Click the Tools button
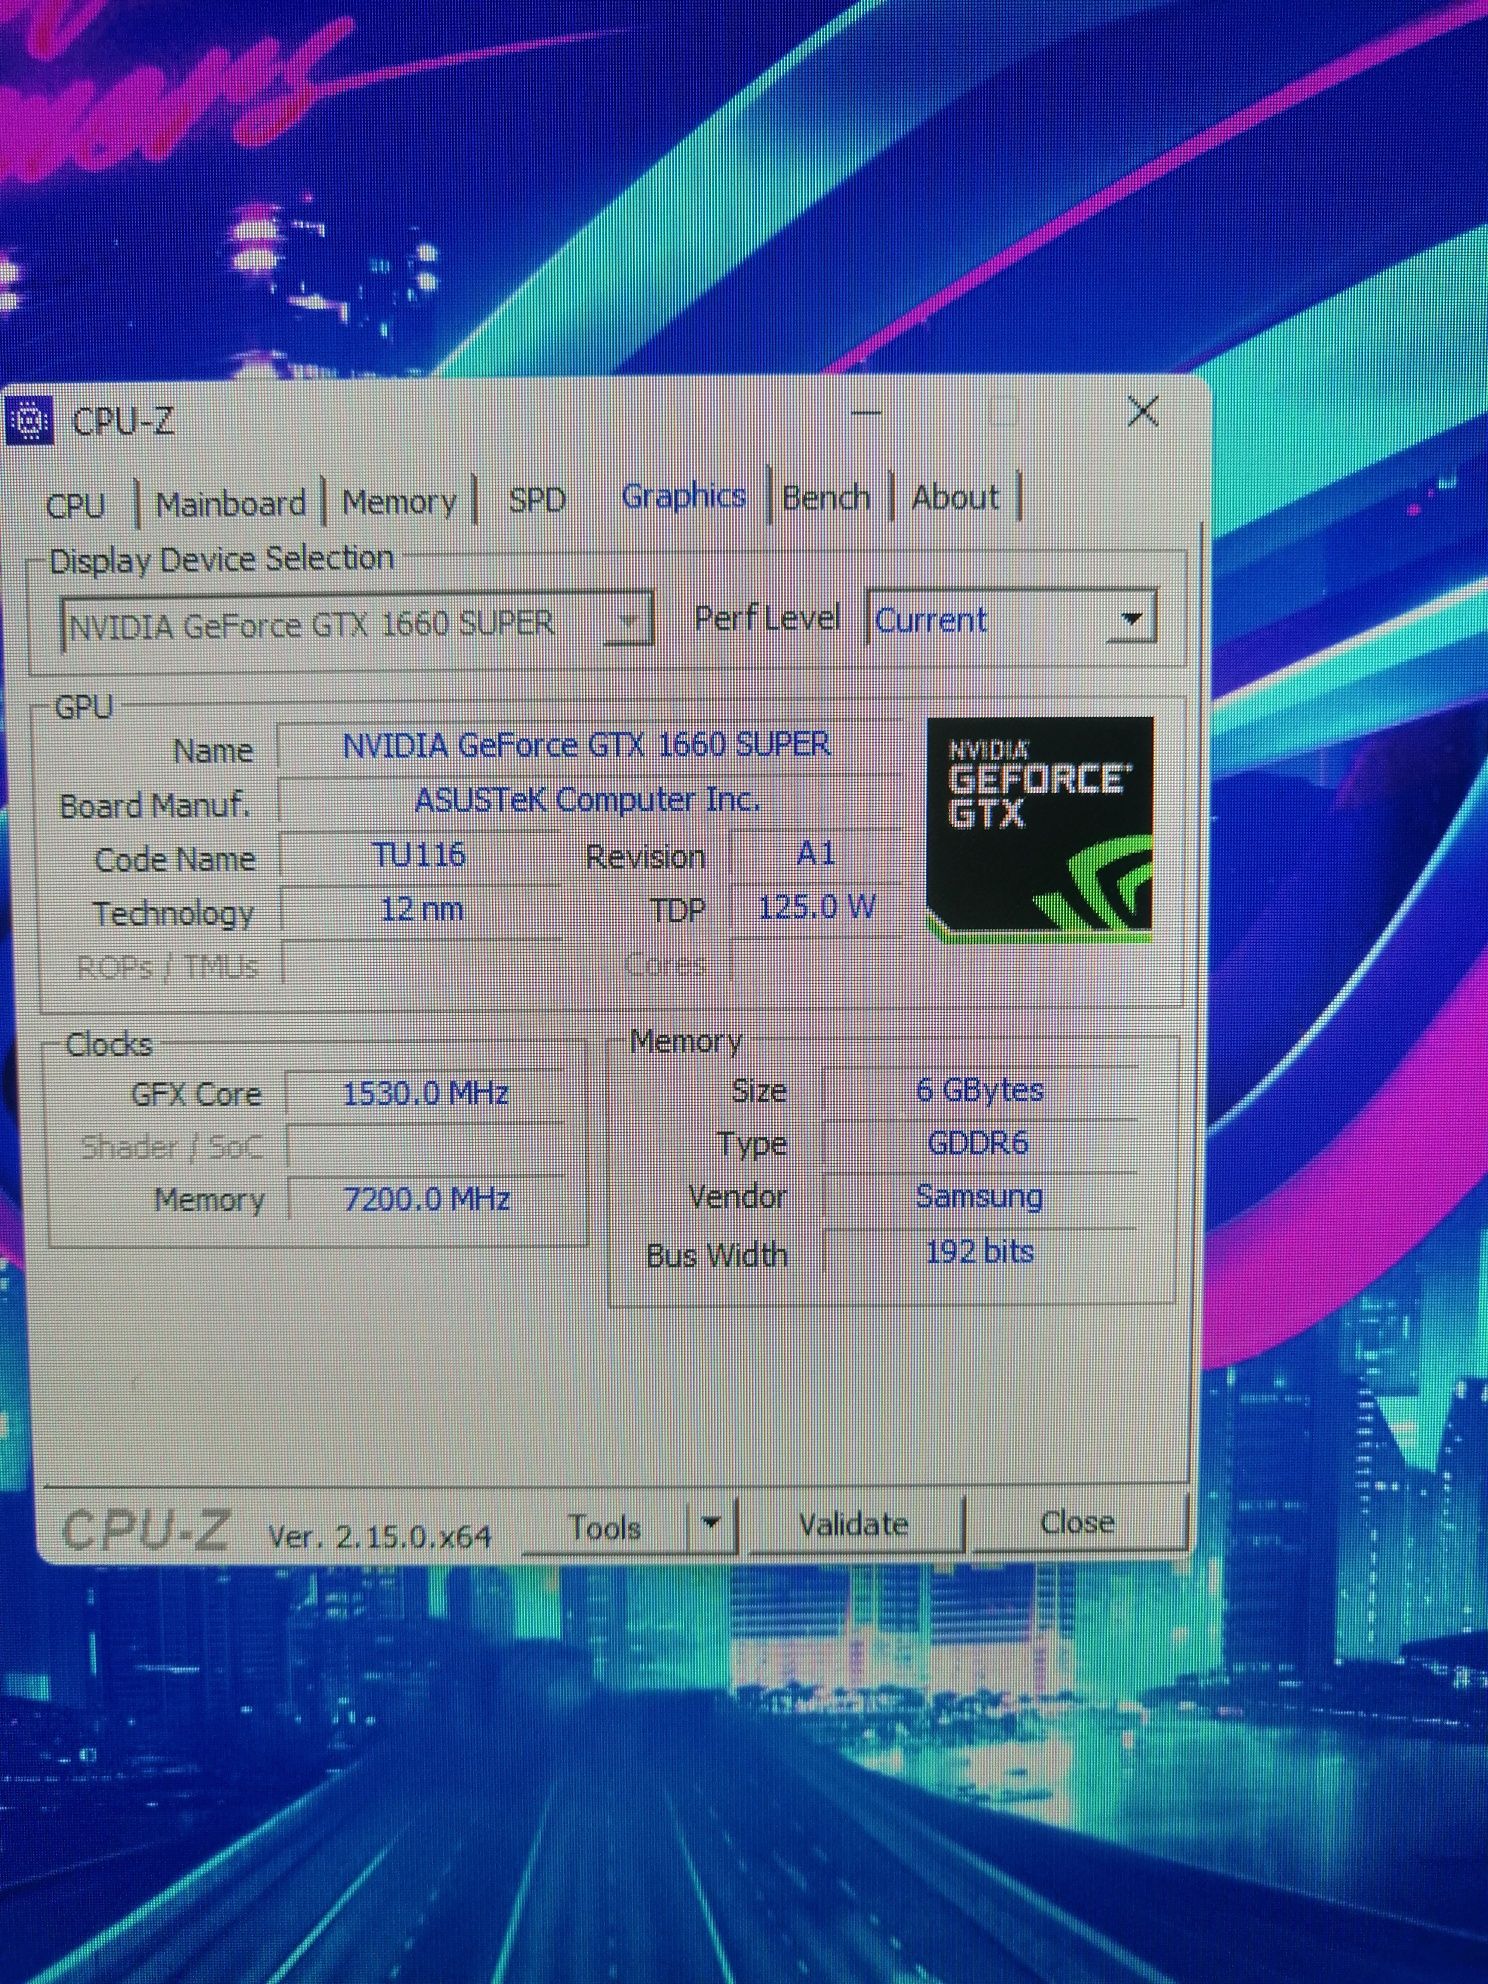Viewport: 1488px width, 1984px height. (x=605, y=1527)
